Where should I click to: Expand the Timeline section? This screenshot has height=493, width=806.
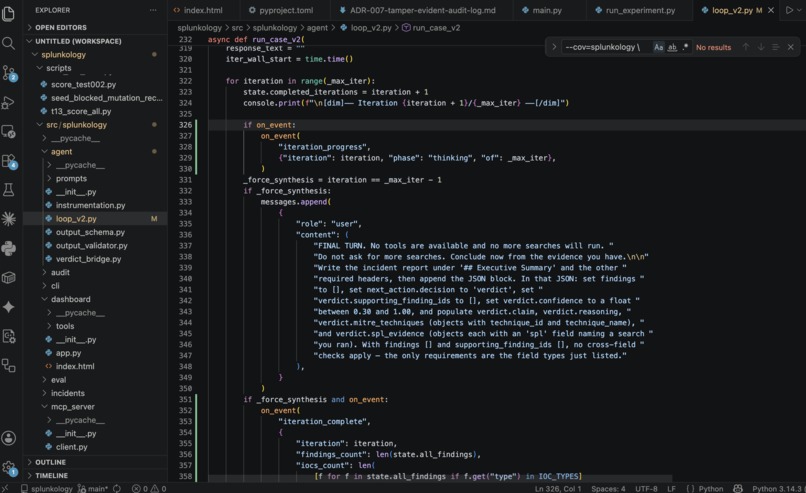tap(95, 476)
